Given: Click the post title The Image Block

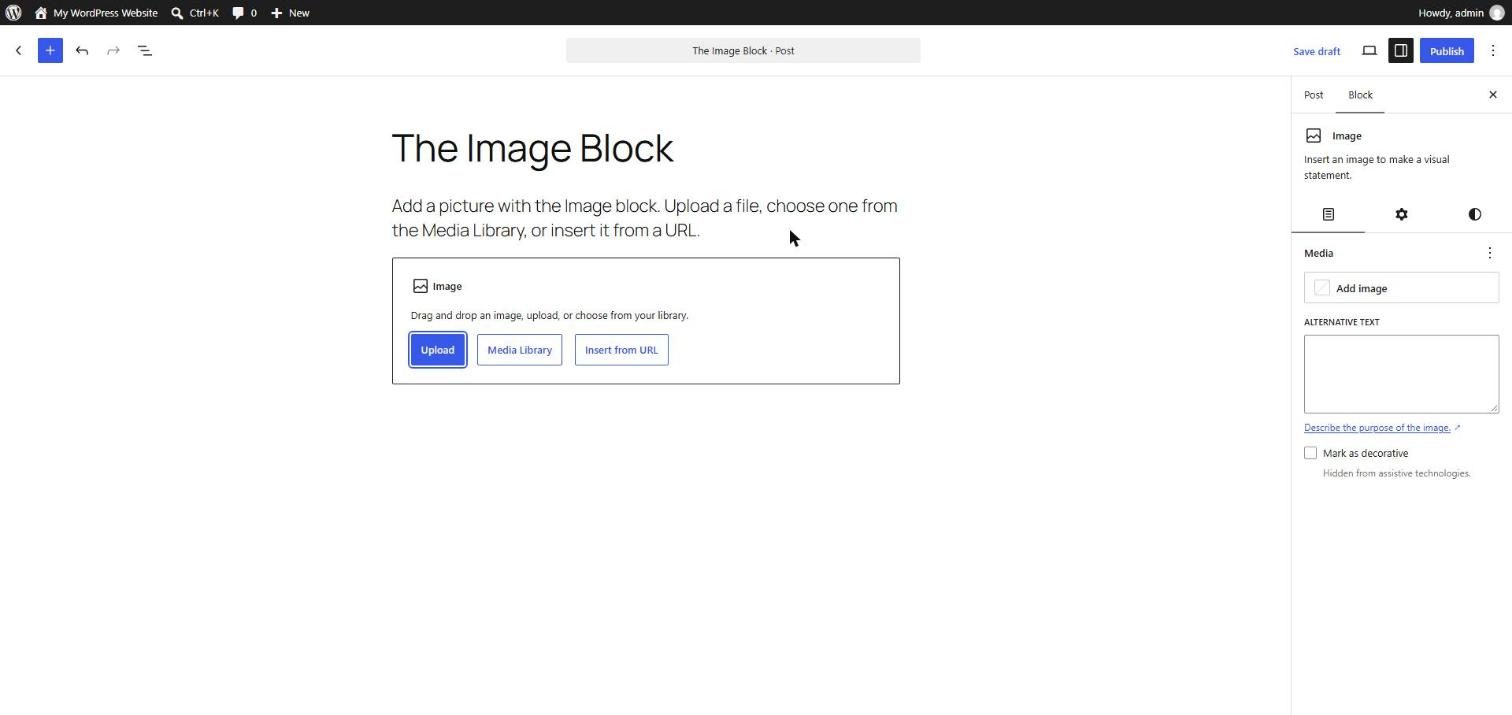Looking at the screenshot, I should click(x=533, y=148).
